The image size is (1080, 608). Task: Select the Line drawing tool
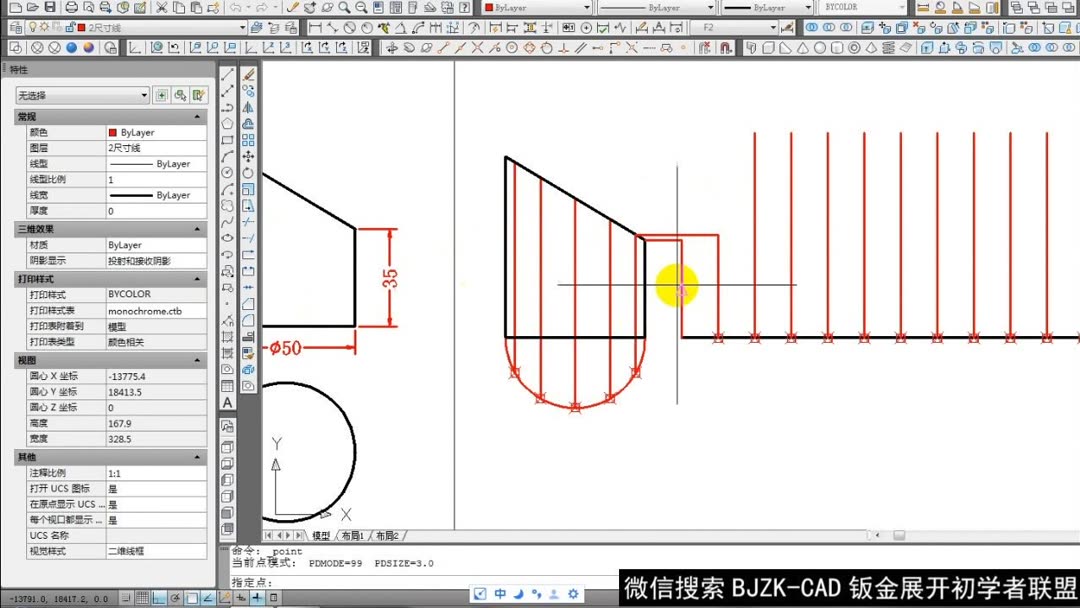click(x=230, y=73)
